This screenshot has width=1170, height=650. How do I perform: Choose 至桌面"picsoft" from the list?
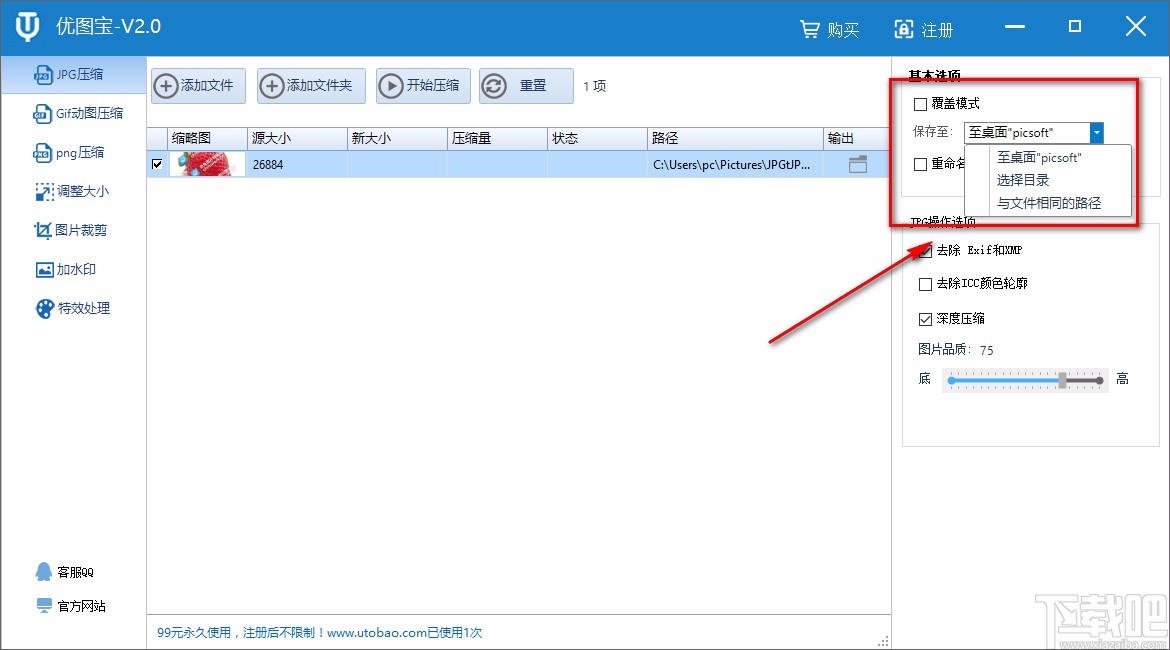click(x=1039, y=157)
